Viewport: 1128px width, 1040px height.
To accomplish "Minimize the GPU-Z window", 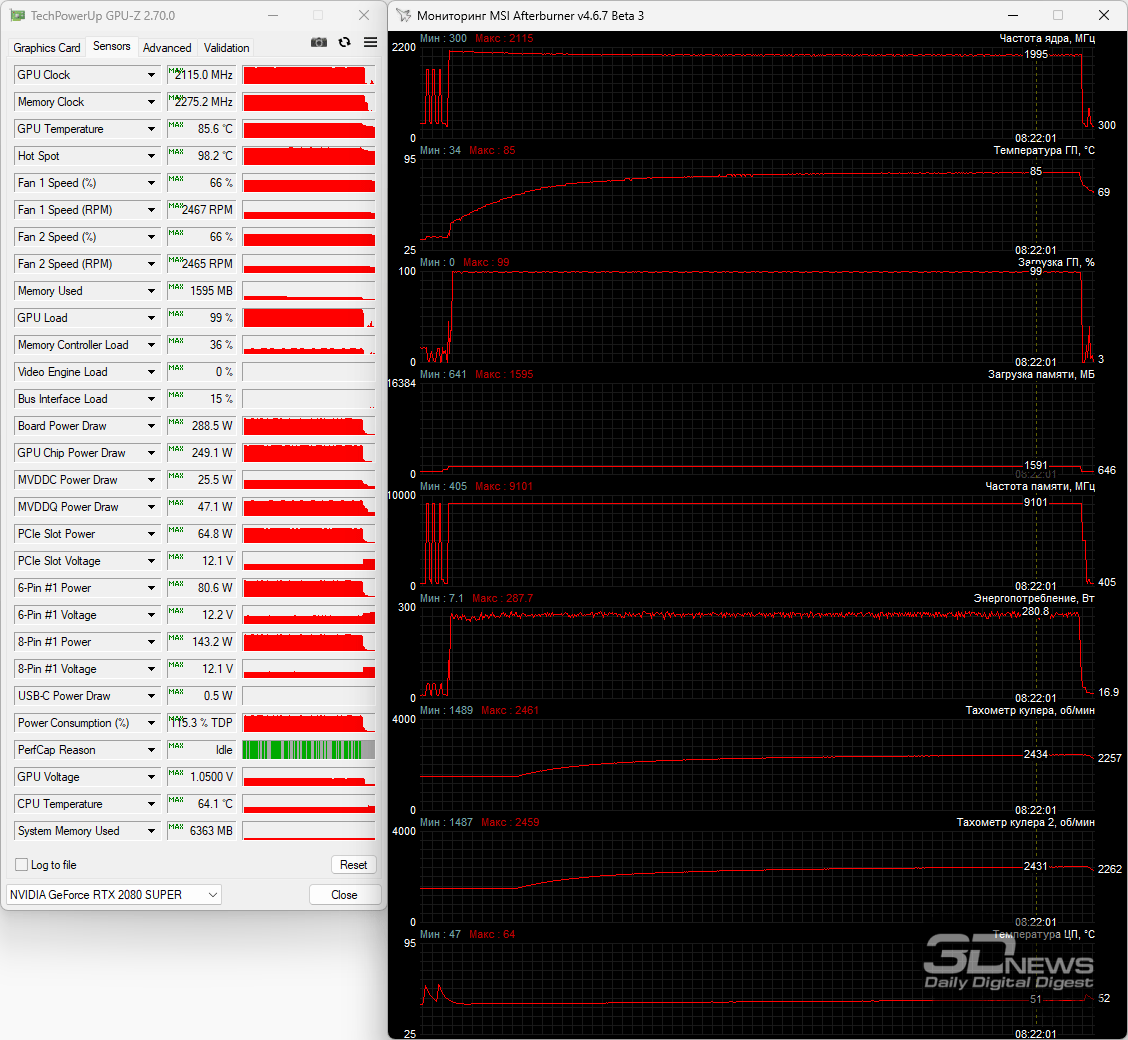I will 273,15.
